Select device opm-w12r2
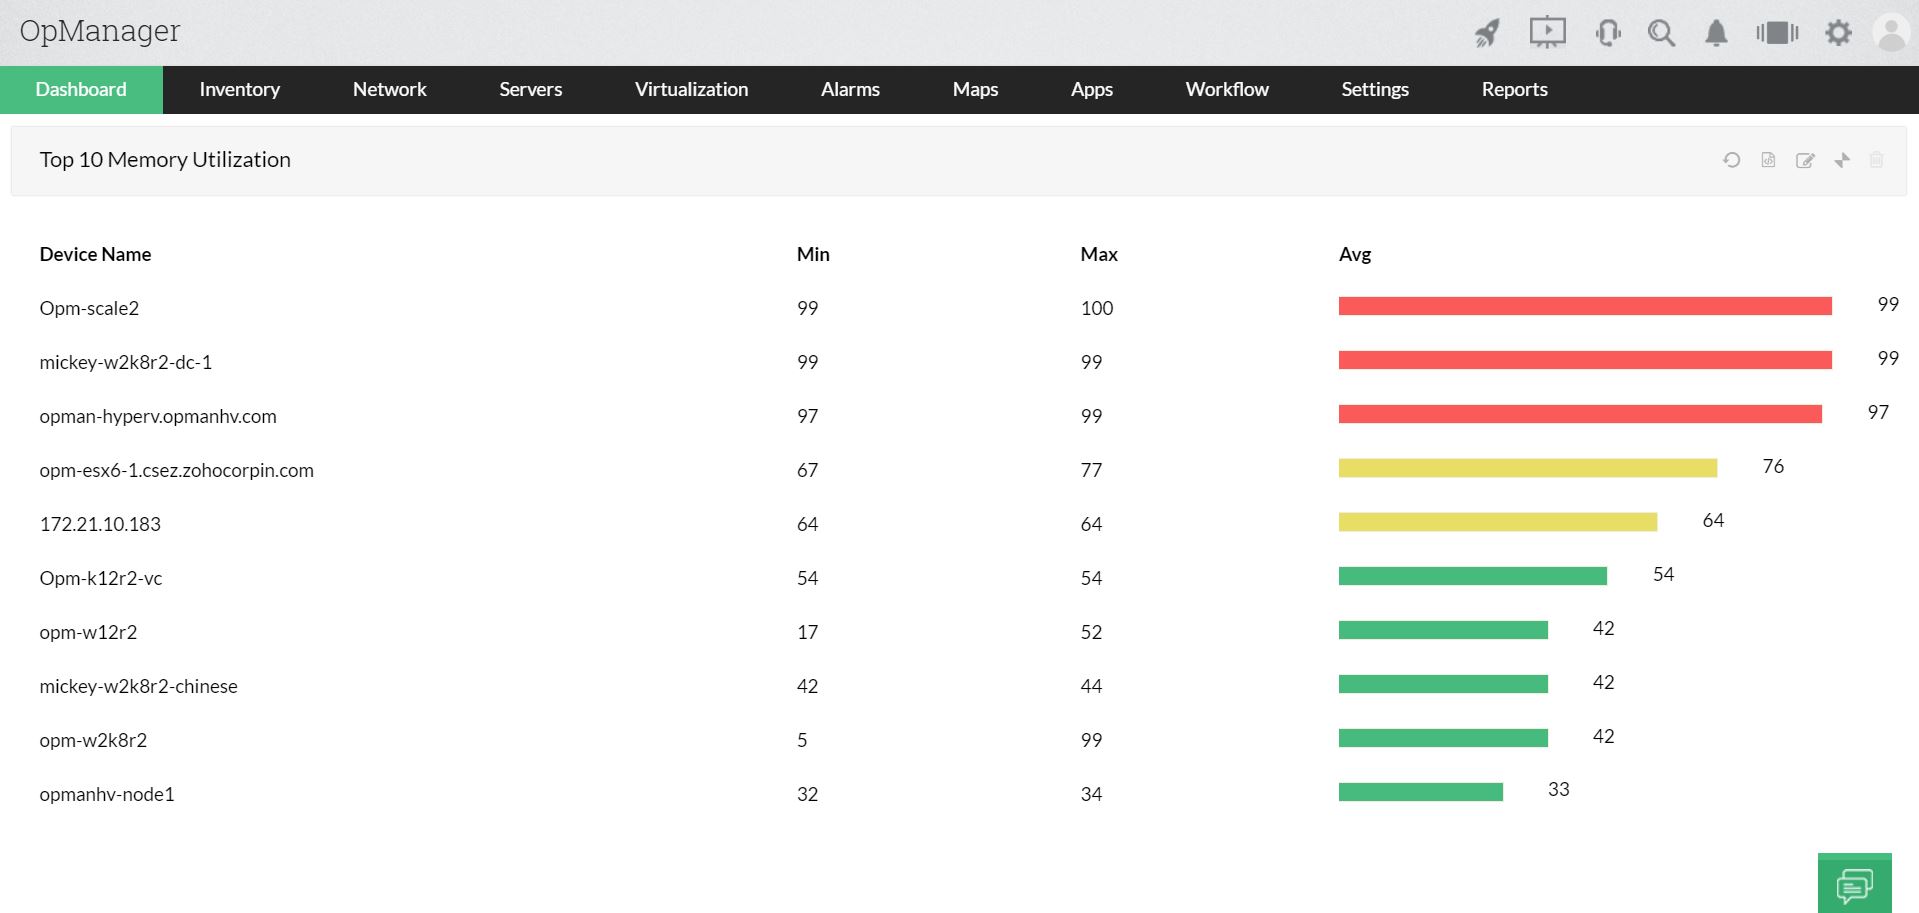Image resolution: width=1919 pixels, height=913 pixels. (88, 632)
